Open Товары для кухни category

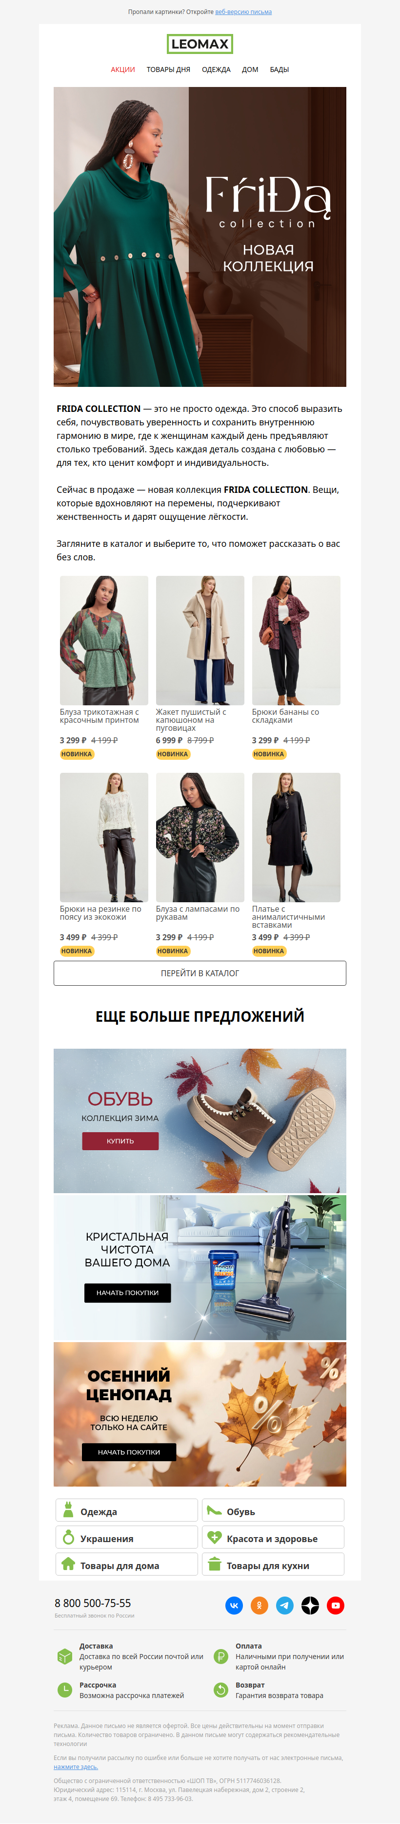[x=273, y=1565]
